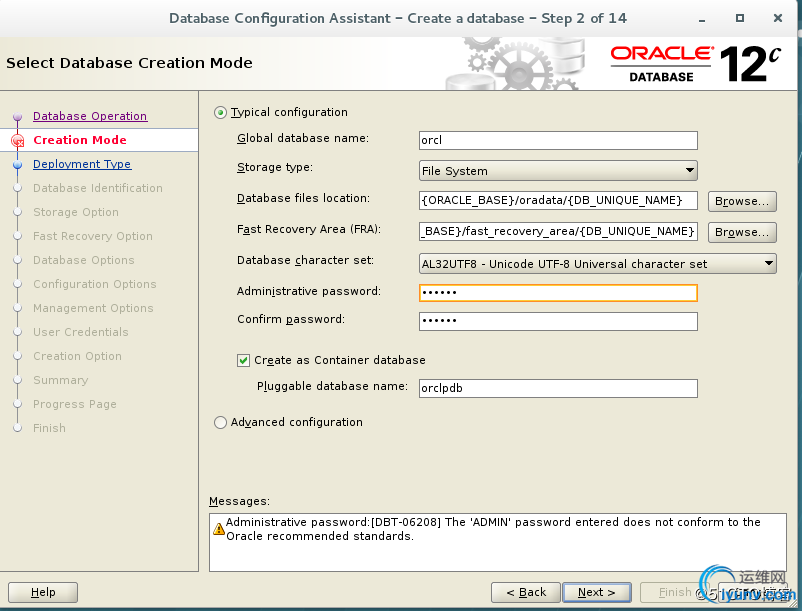
Task: Click the Pluggable database name field
Action: pos(558,388)
